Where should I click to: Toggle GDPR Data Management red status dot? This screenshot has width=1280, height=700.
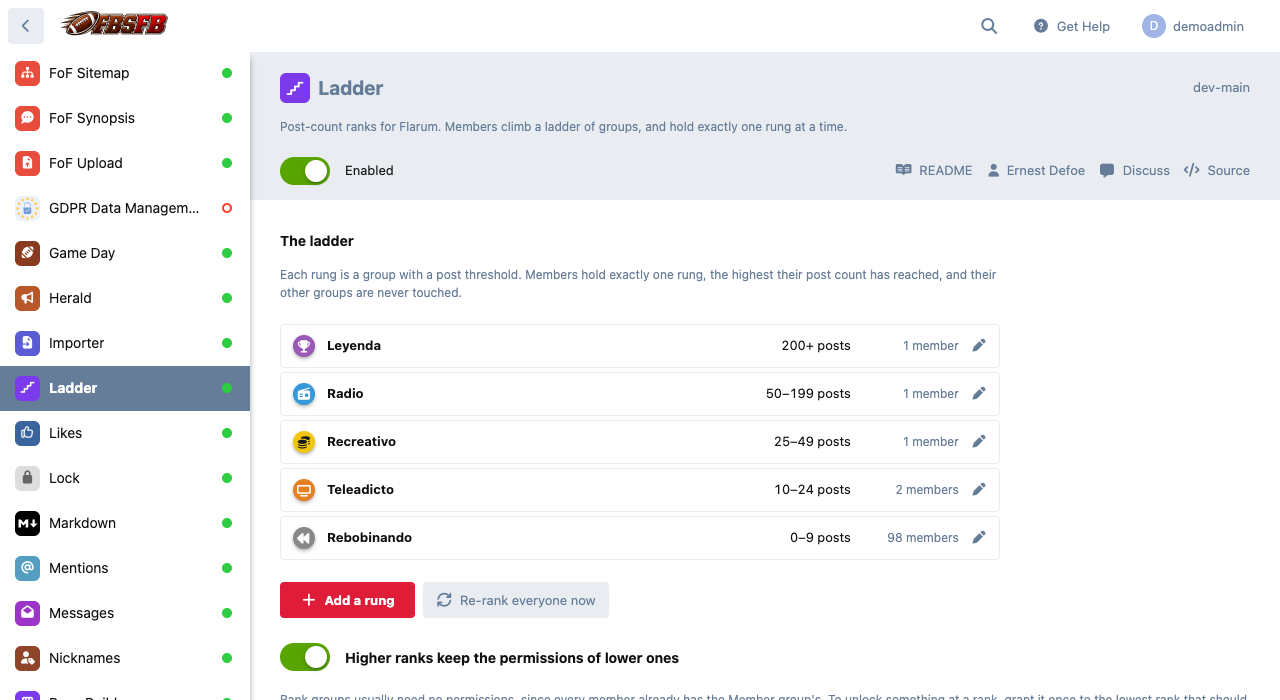click(x=227, y=208)
